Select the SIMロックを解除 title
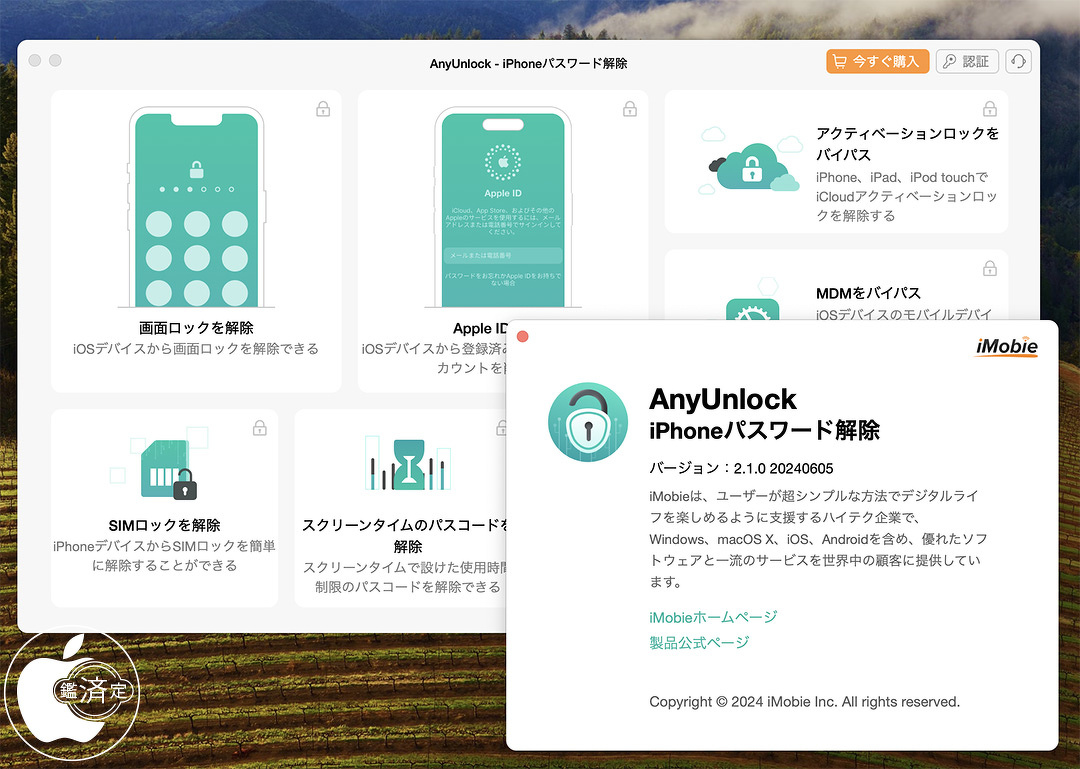1080x769 pixels. (165, 525)
